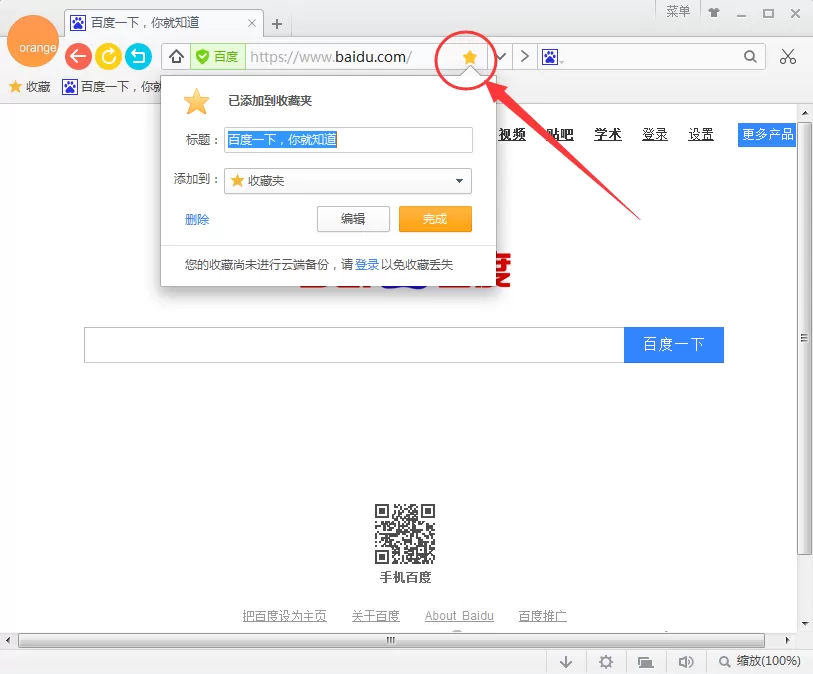Click the green Baidu security shield badge

(218, 56)
